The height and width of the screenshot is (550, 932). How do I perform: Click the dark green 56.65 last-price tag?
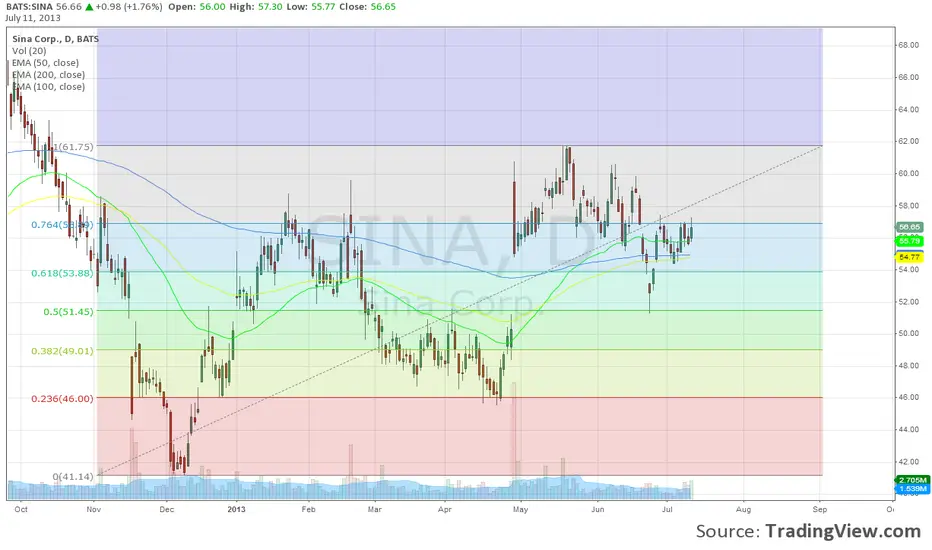pos(909,227)
